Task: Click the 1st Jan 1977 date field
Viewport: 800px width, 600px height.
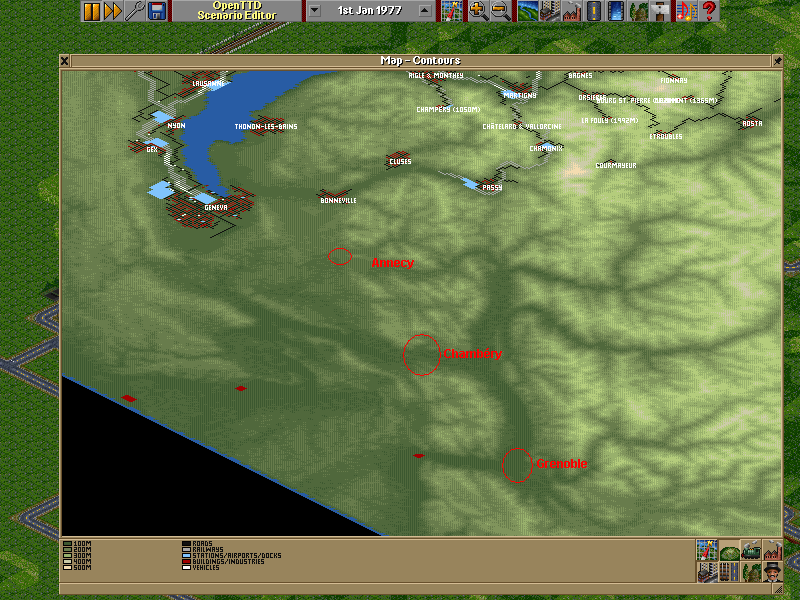Action: click(369, 11)
